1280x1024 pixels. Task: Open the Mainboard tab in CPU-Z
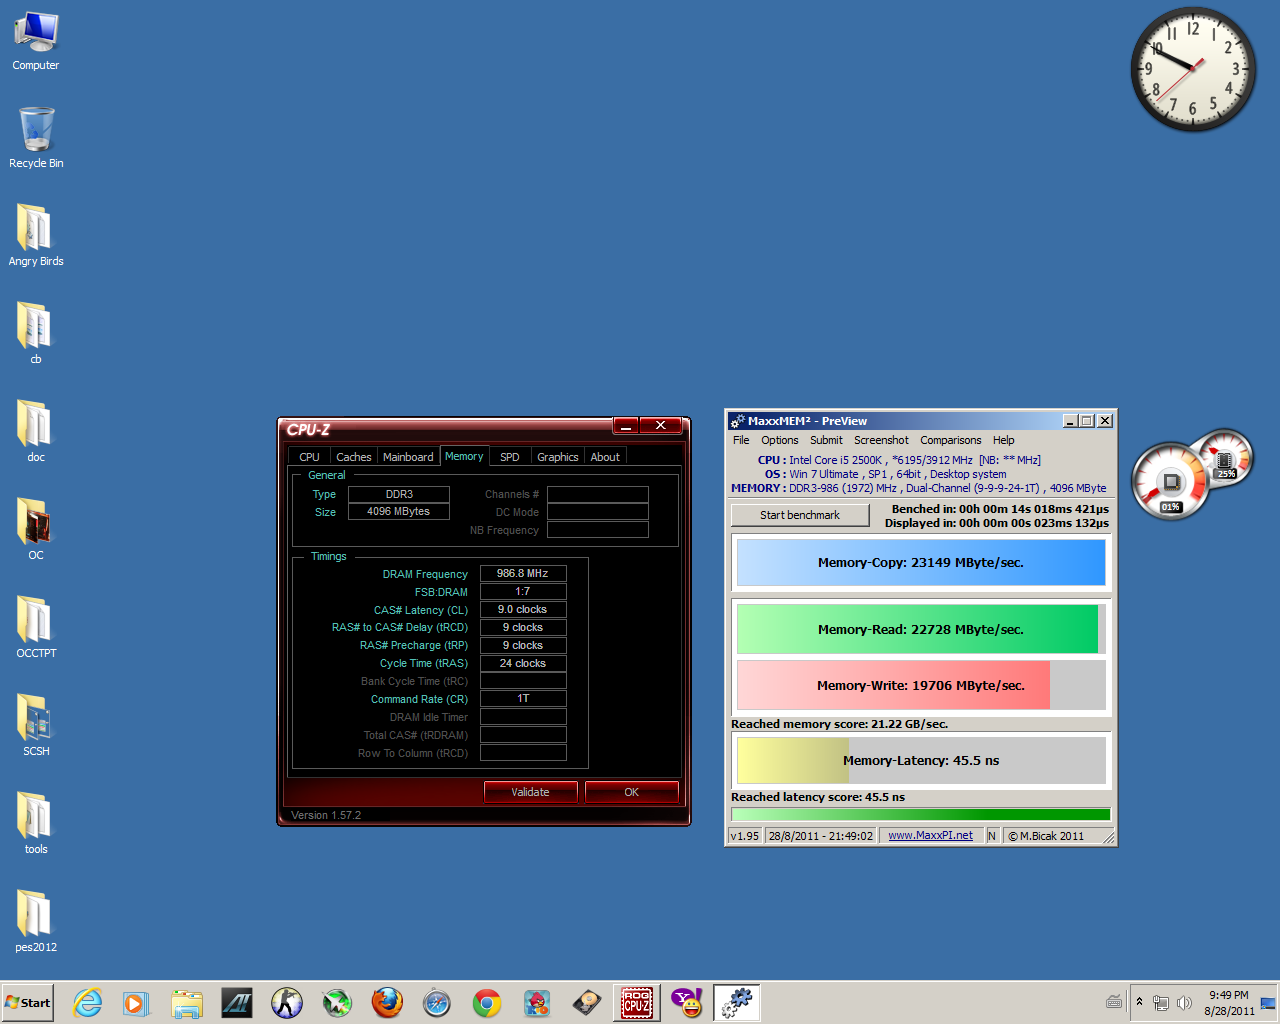408,457
